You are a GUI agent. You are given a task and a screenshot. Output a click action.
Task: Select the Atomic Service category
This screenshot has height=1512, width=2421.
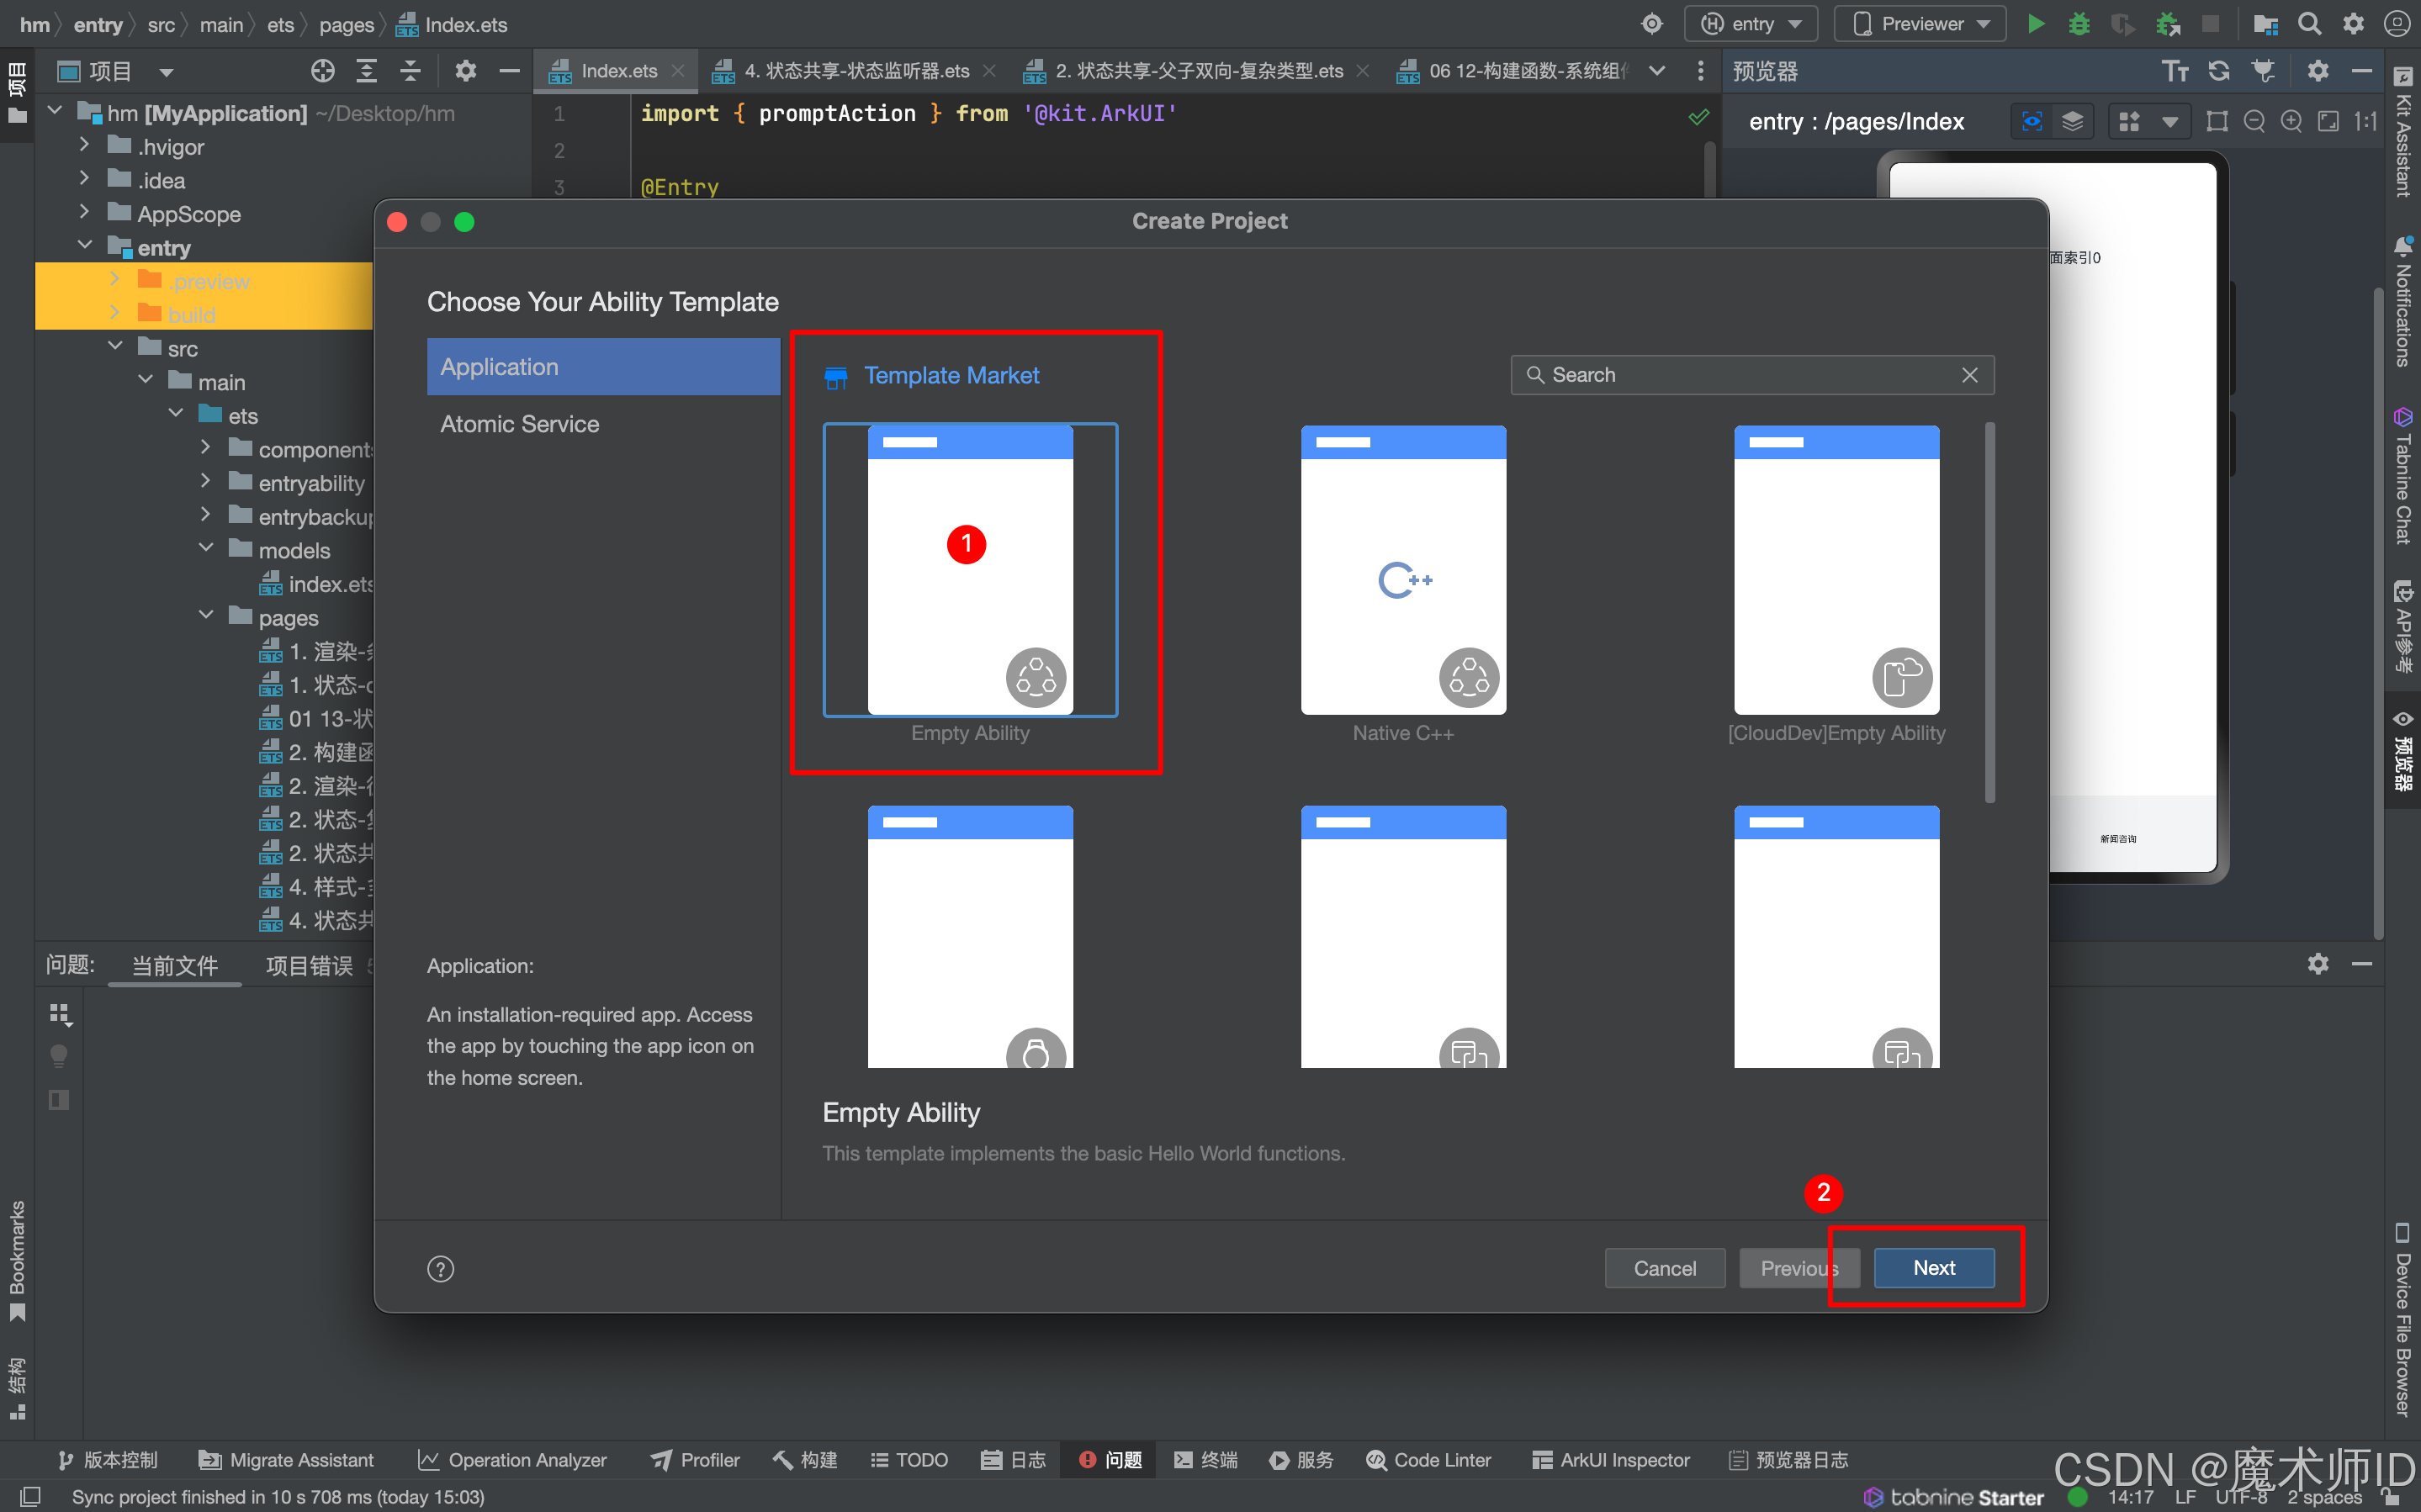click(520, 424)
